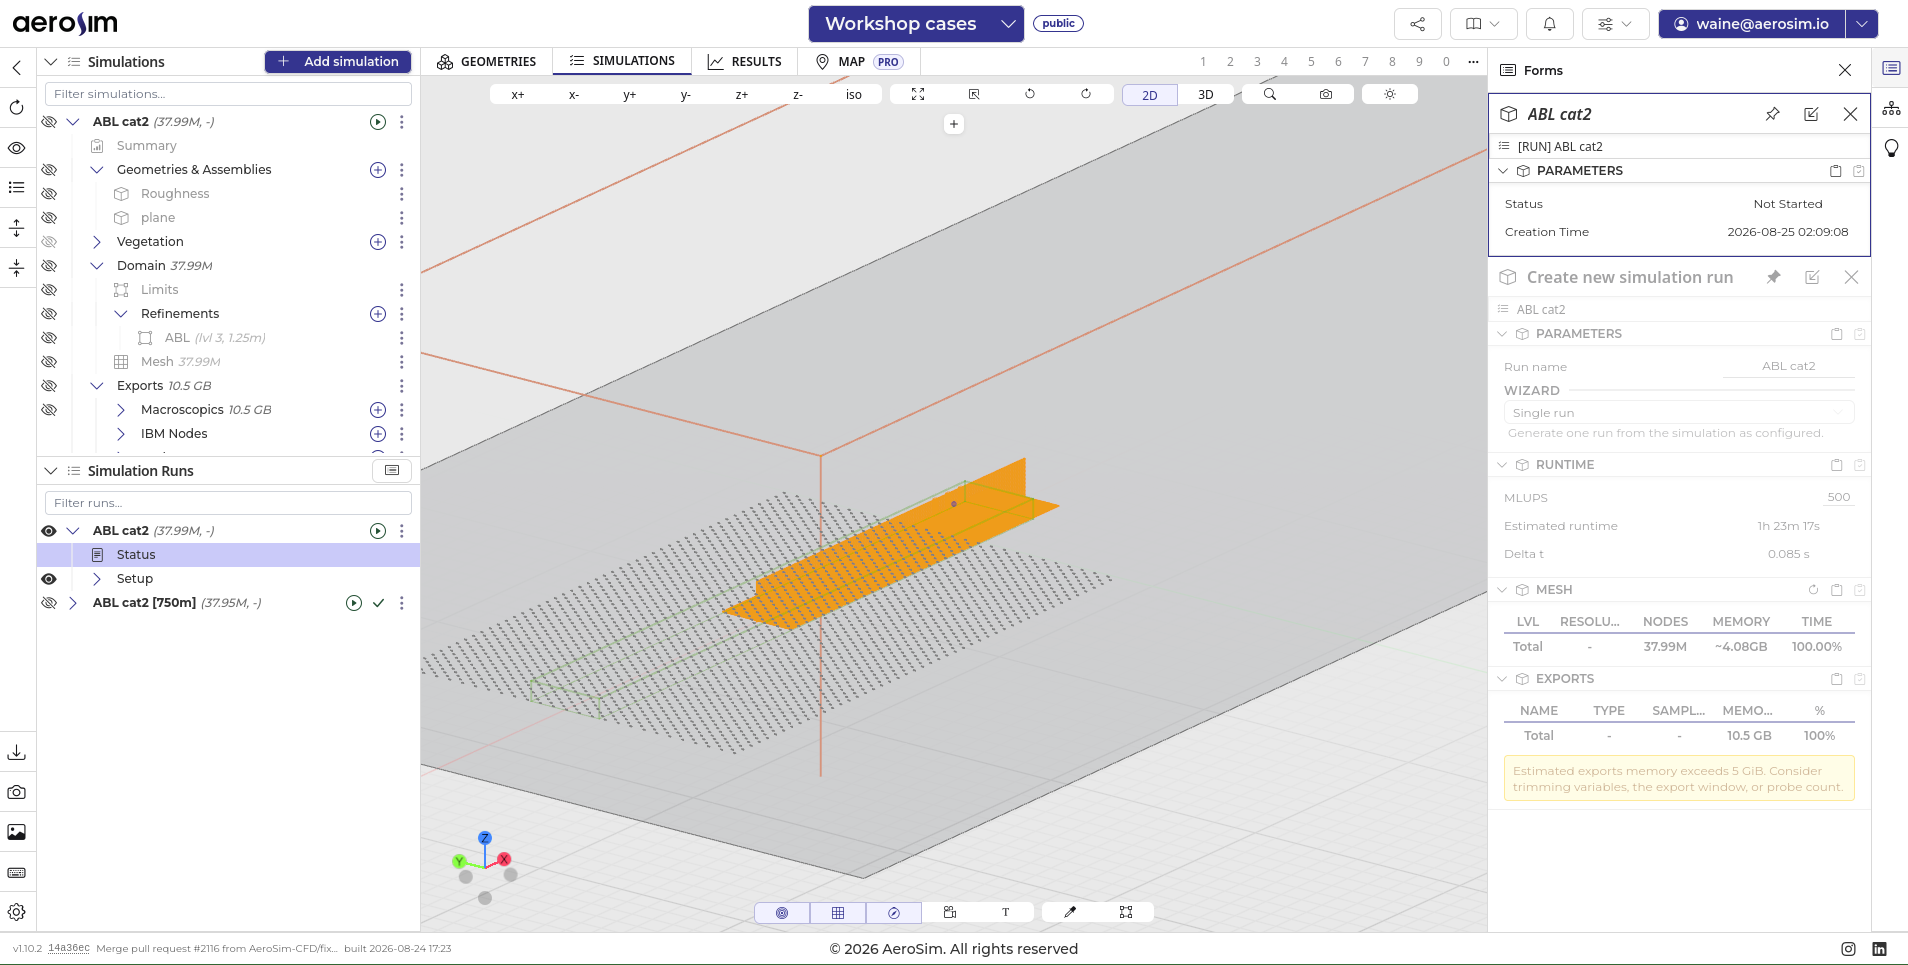The height and width of the screenshot is (965, 1908).
Task: Expand the IBM Nodes node
Action: [121, 434]
